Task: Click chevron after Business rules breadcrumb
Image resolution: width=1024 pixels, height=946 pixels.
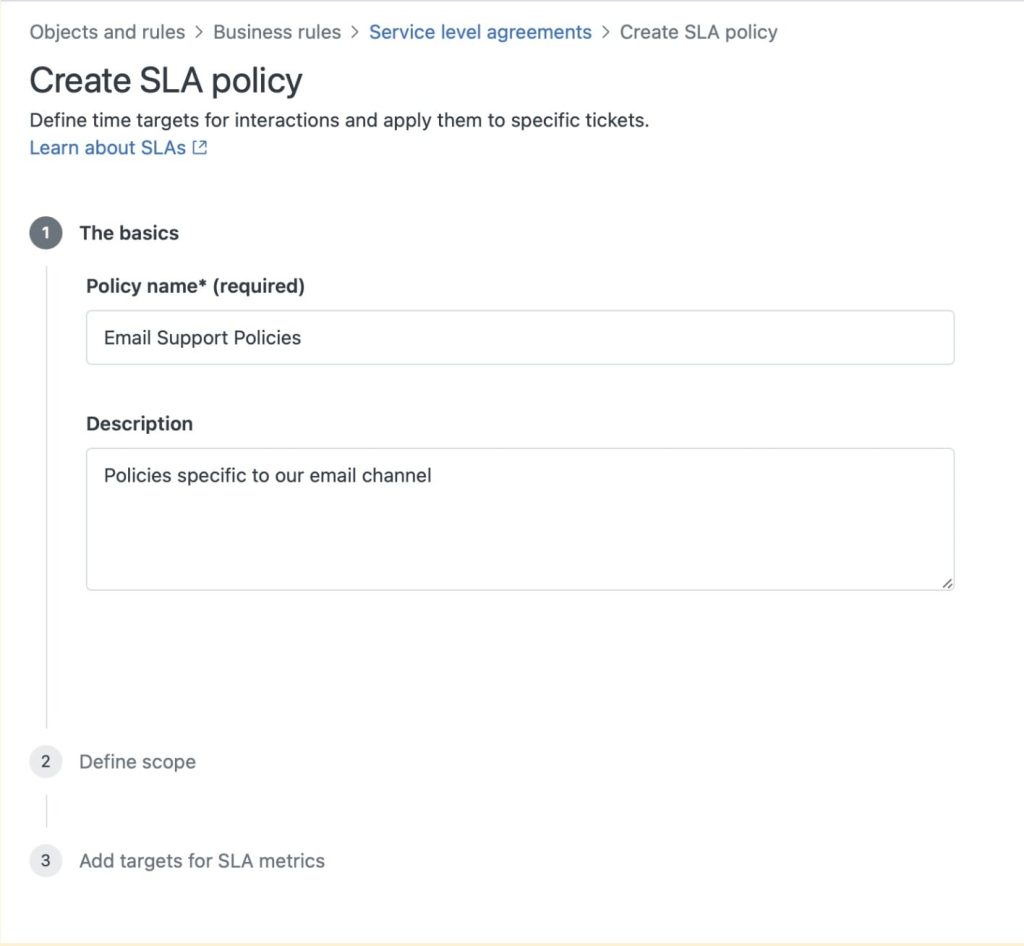Action: (x=355, y=32)
